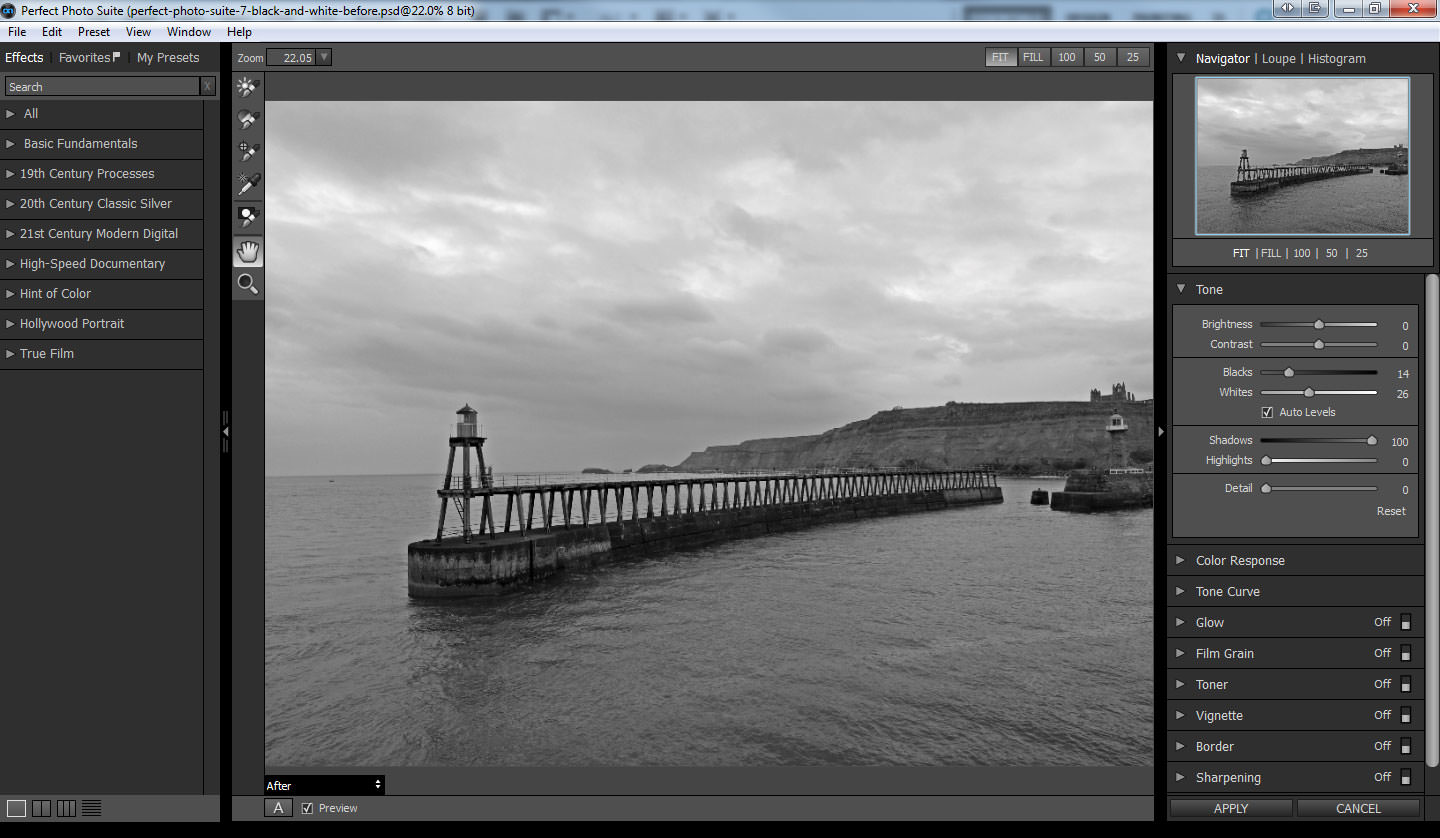The image size is (1440, 838).
Task: Choose the eyedropper color response tool
Action: coord(248,184)
